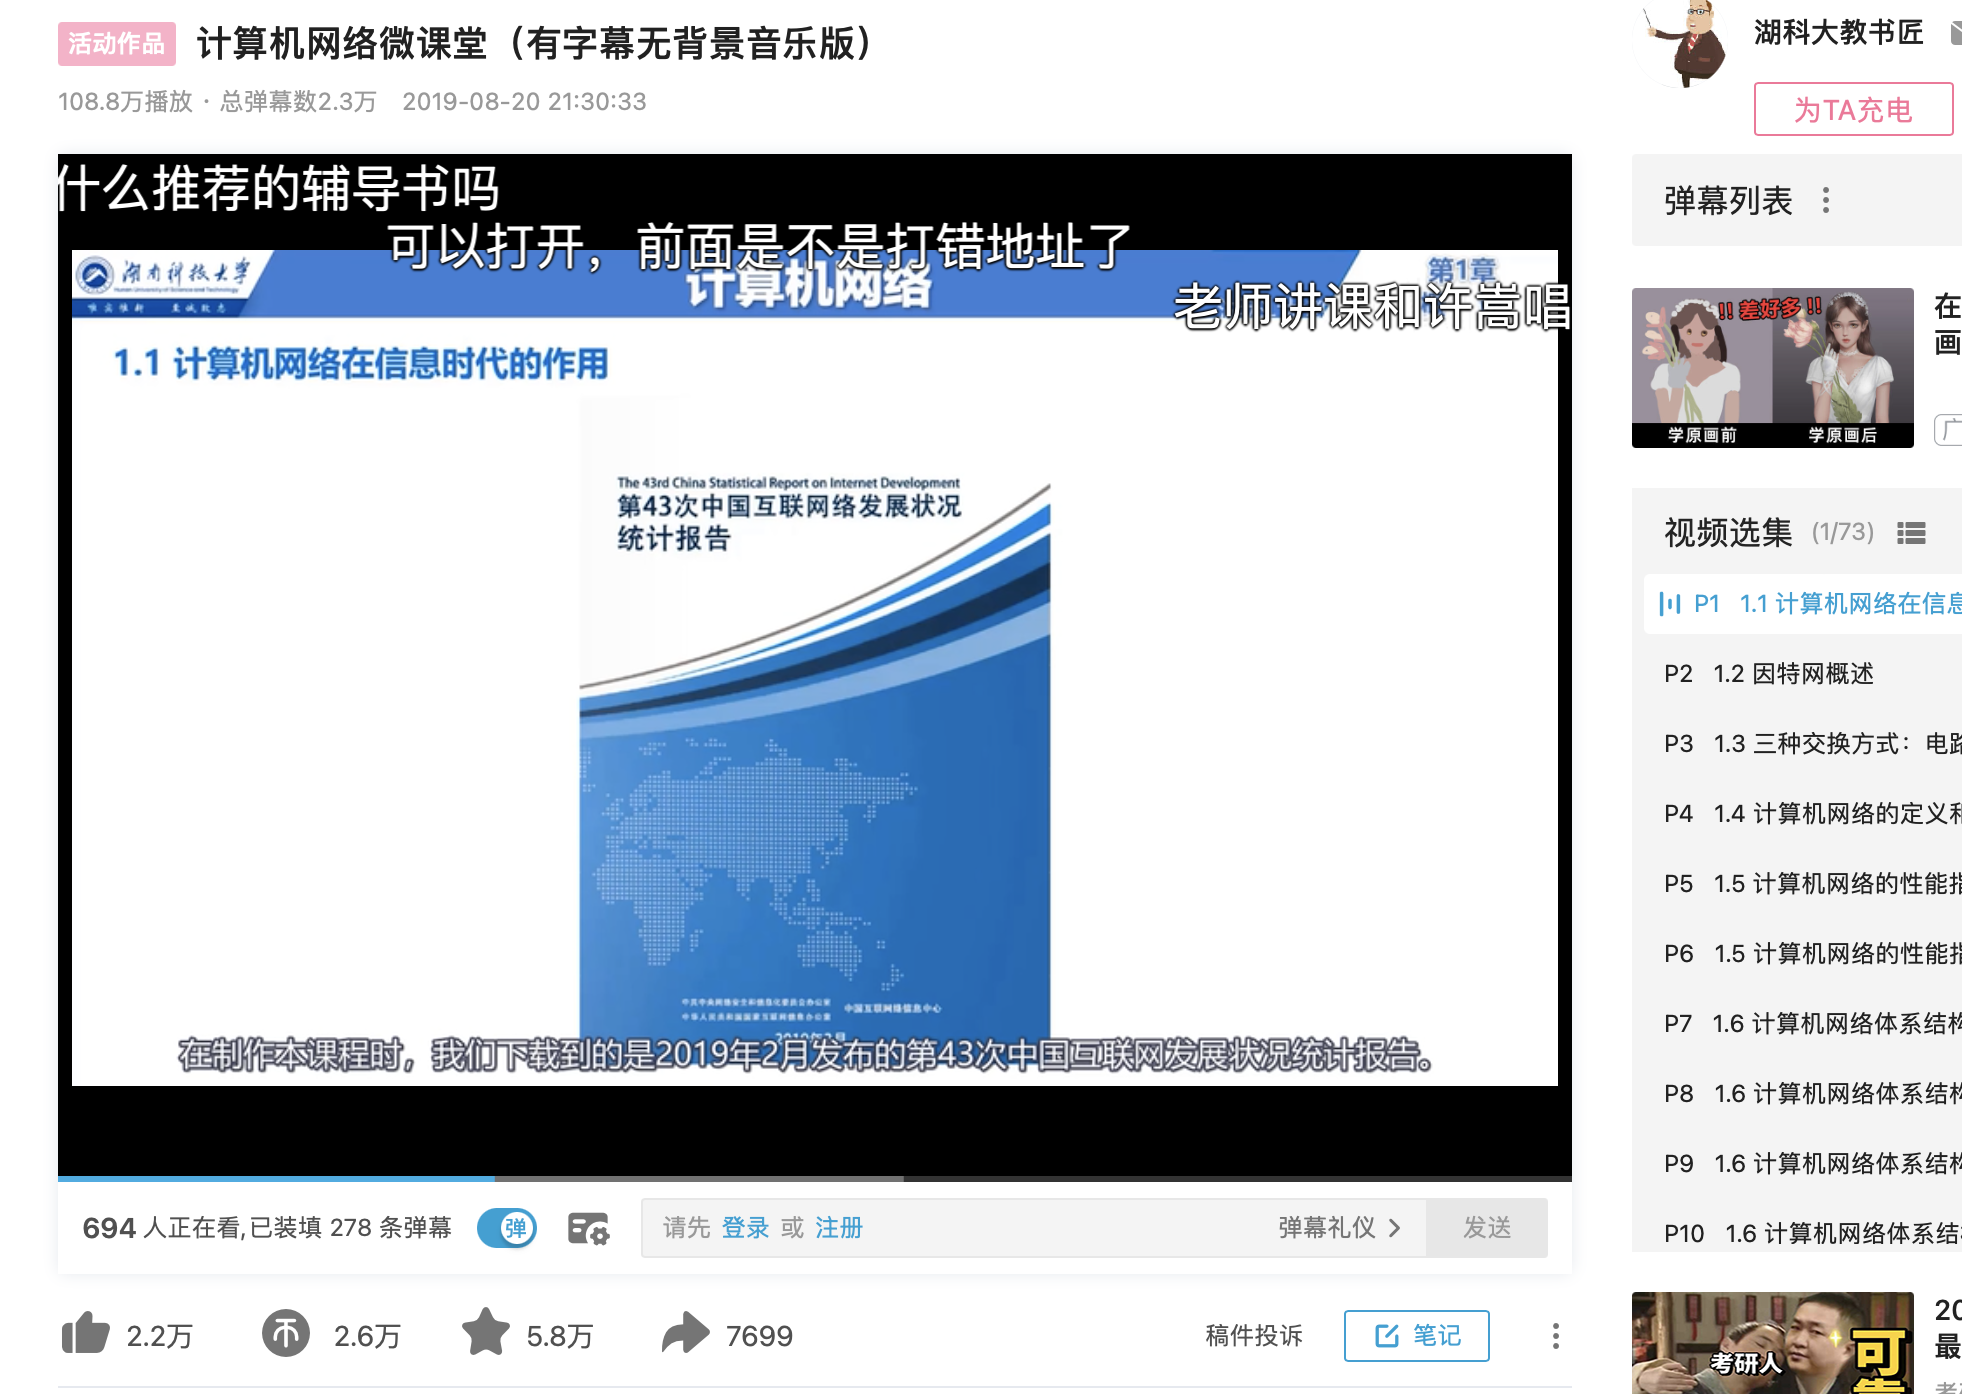Expand the 弹幕列表 panel
Image resolution: width=1962 pixels, height=1394 pixels.
(x=1729, y=199)
